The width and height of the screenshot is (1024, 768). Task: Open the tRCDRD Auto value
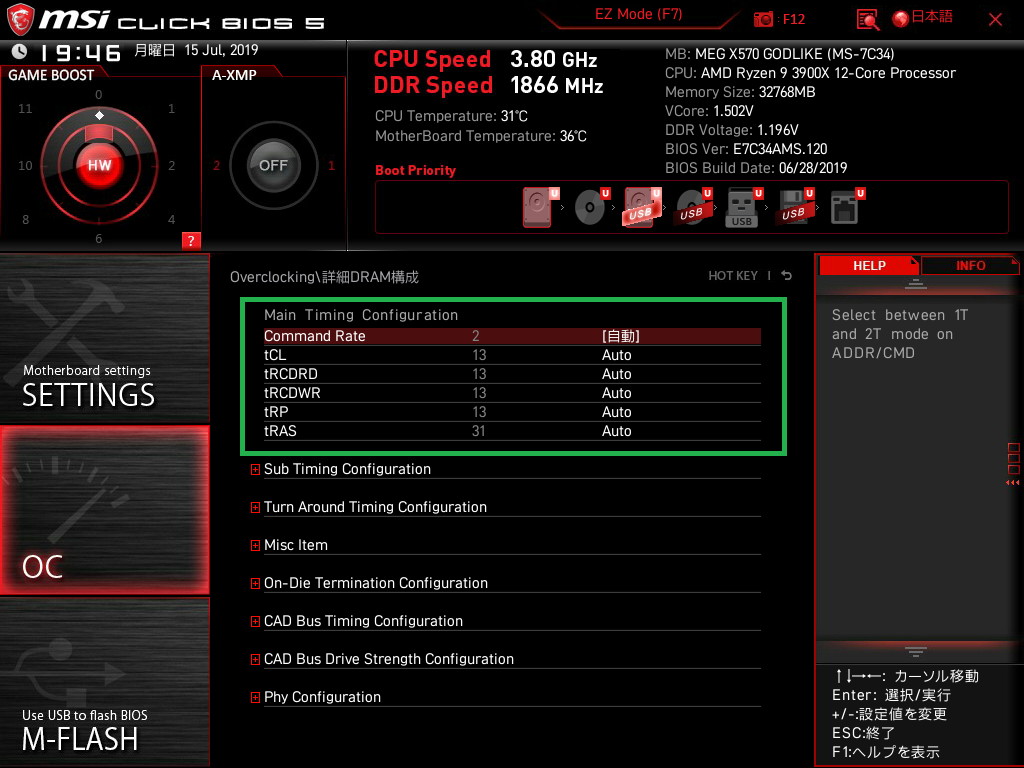point(616,374)
